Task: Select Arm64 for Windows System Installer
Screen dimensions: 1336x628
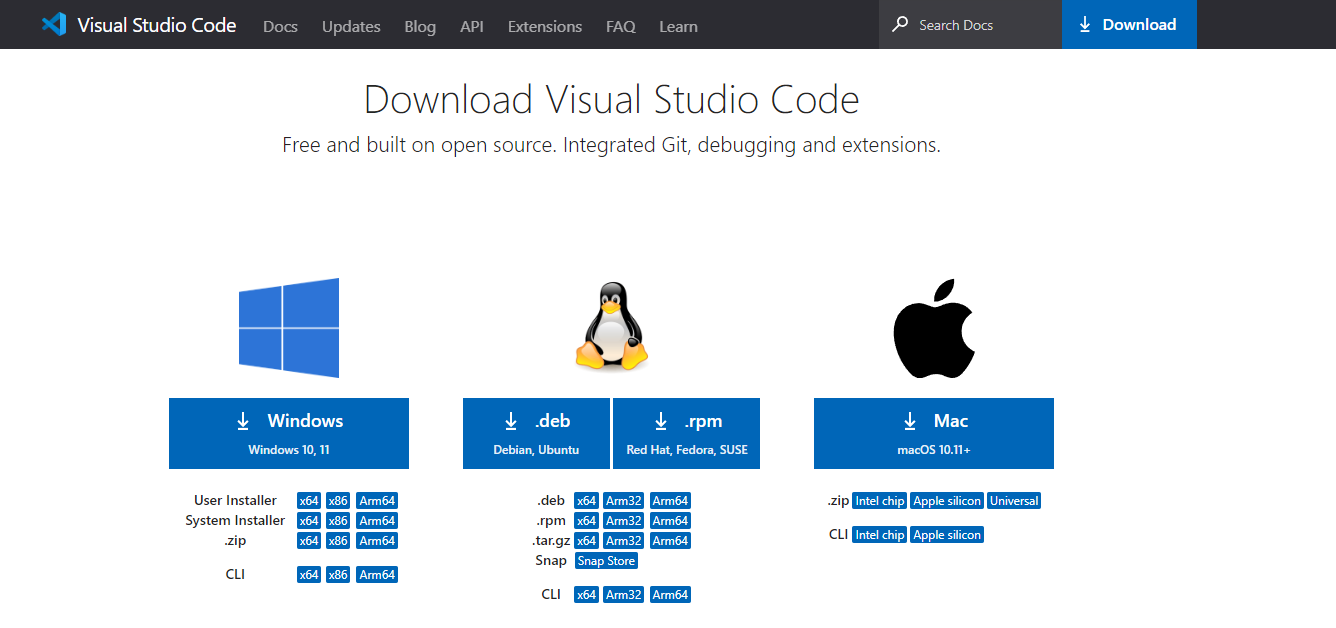Action: click(377, 521)
